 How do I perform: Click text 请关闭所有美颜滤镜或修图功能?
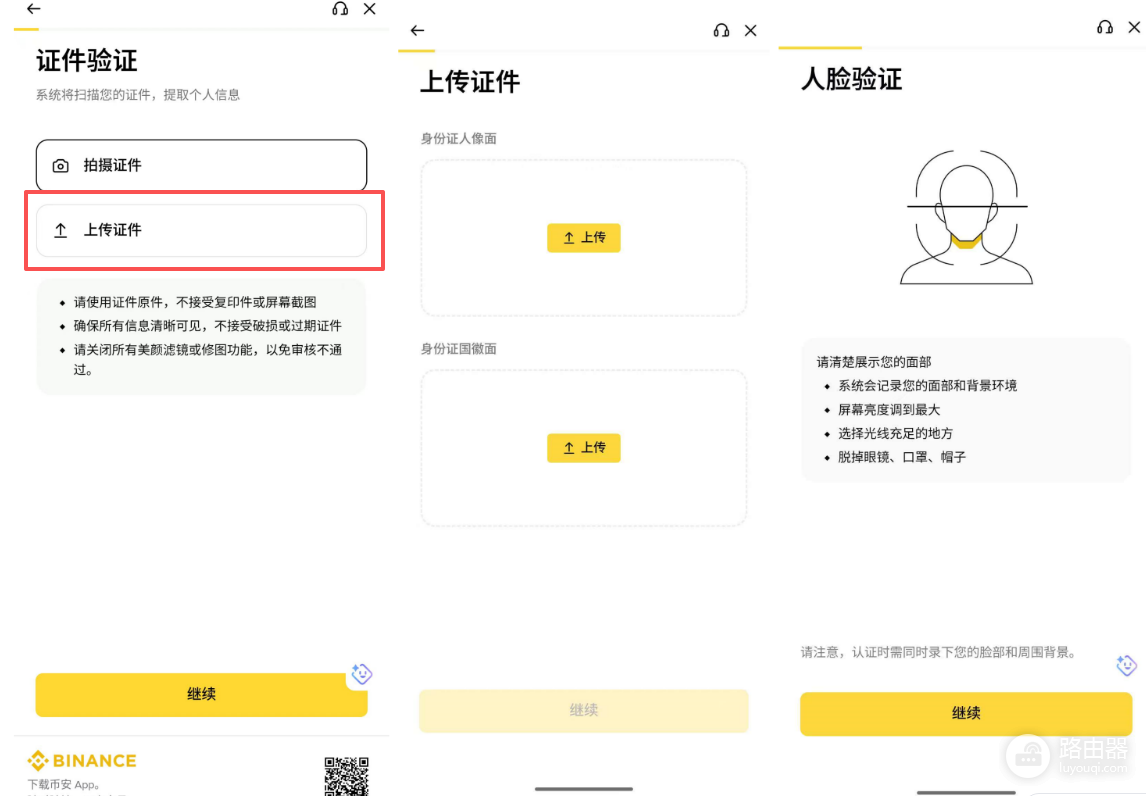[164, 350]
